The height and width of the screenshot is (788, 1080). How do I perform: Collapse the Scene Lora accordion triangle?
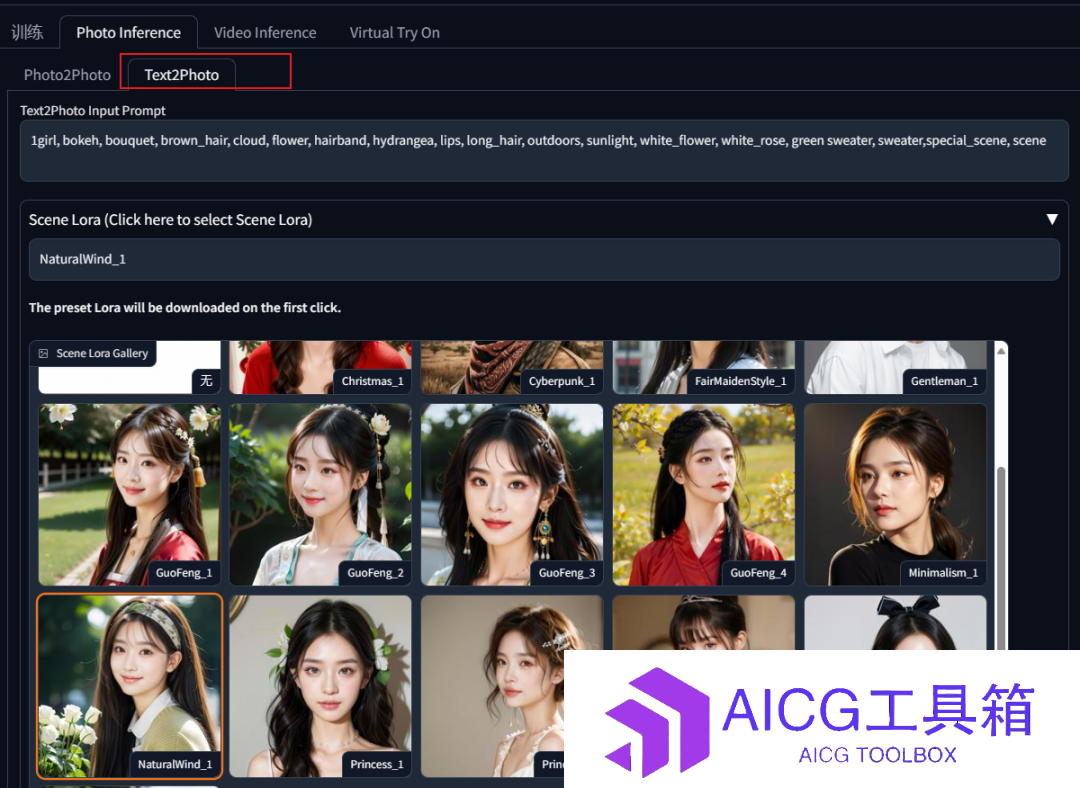tap(1052, 219)
